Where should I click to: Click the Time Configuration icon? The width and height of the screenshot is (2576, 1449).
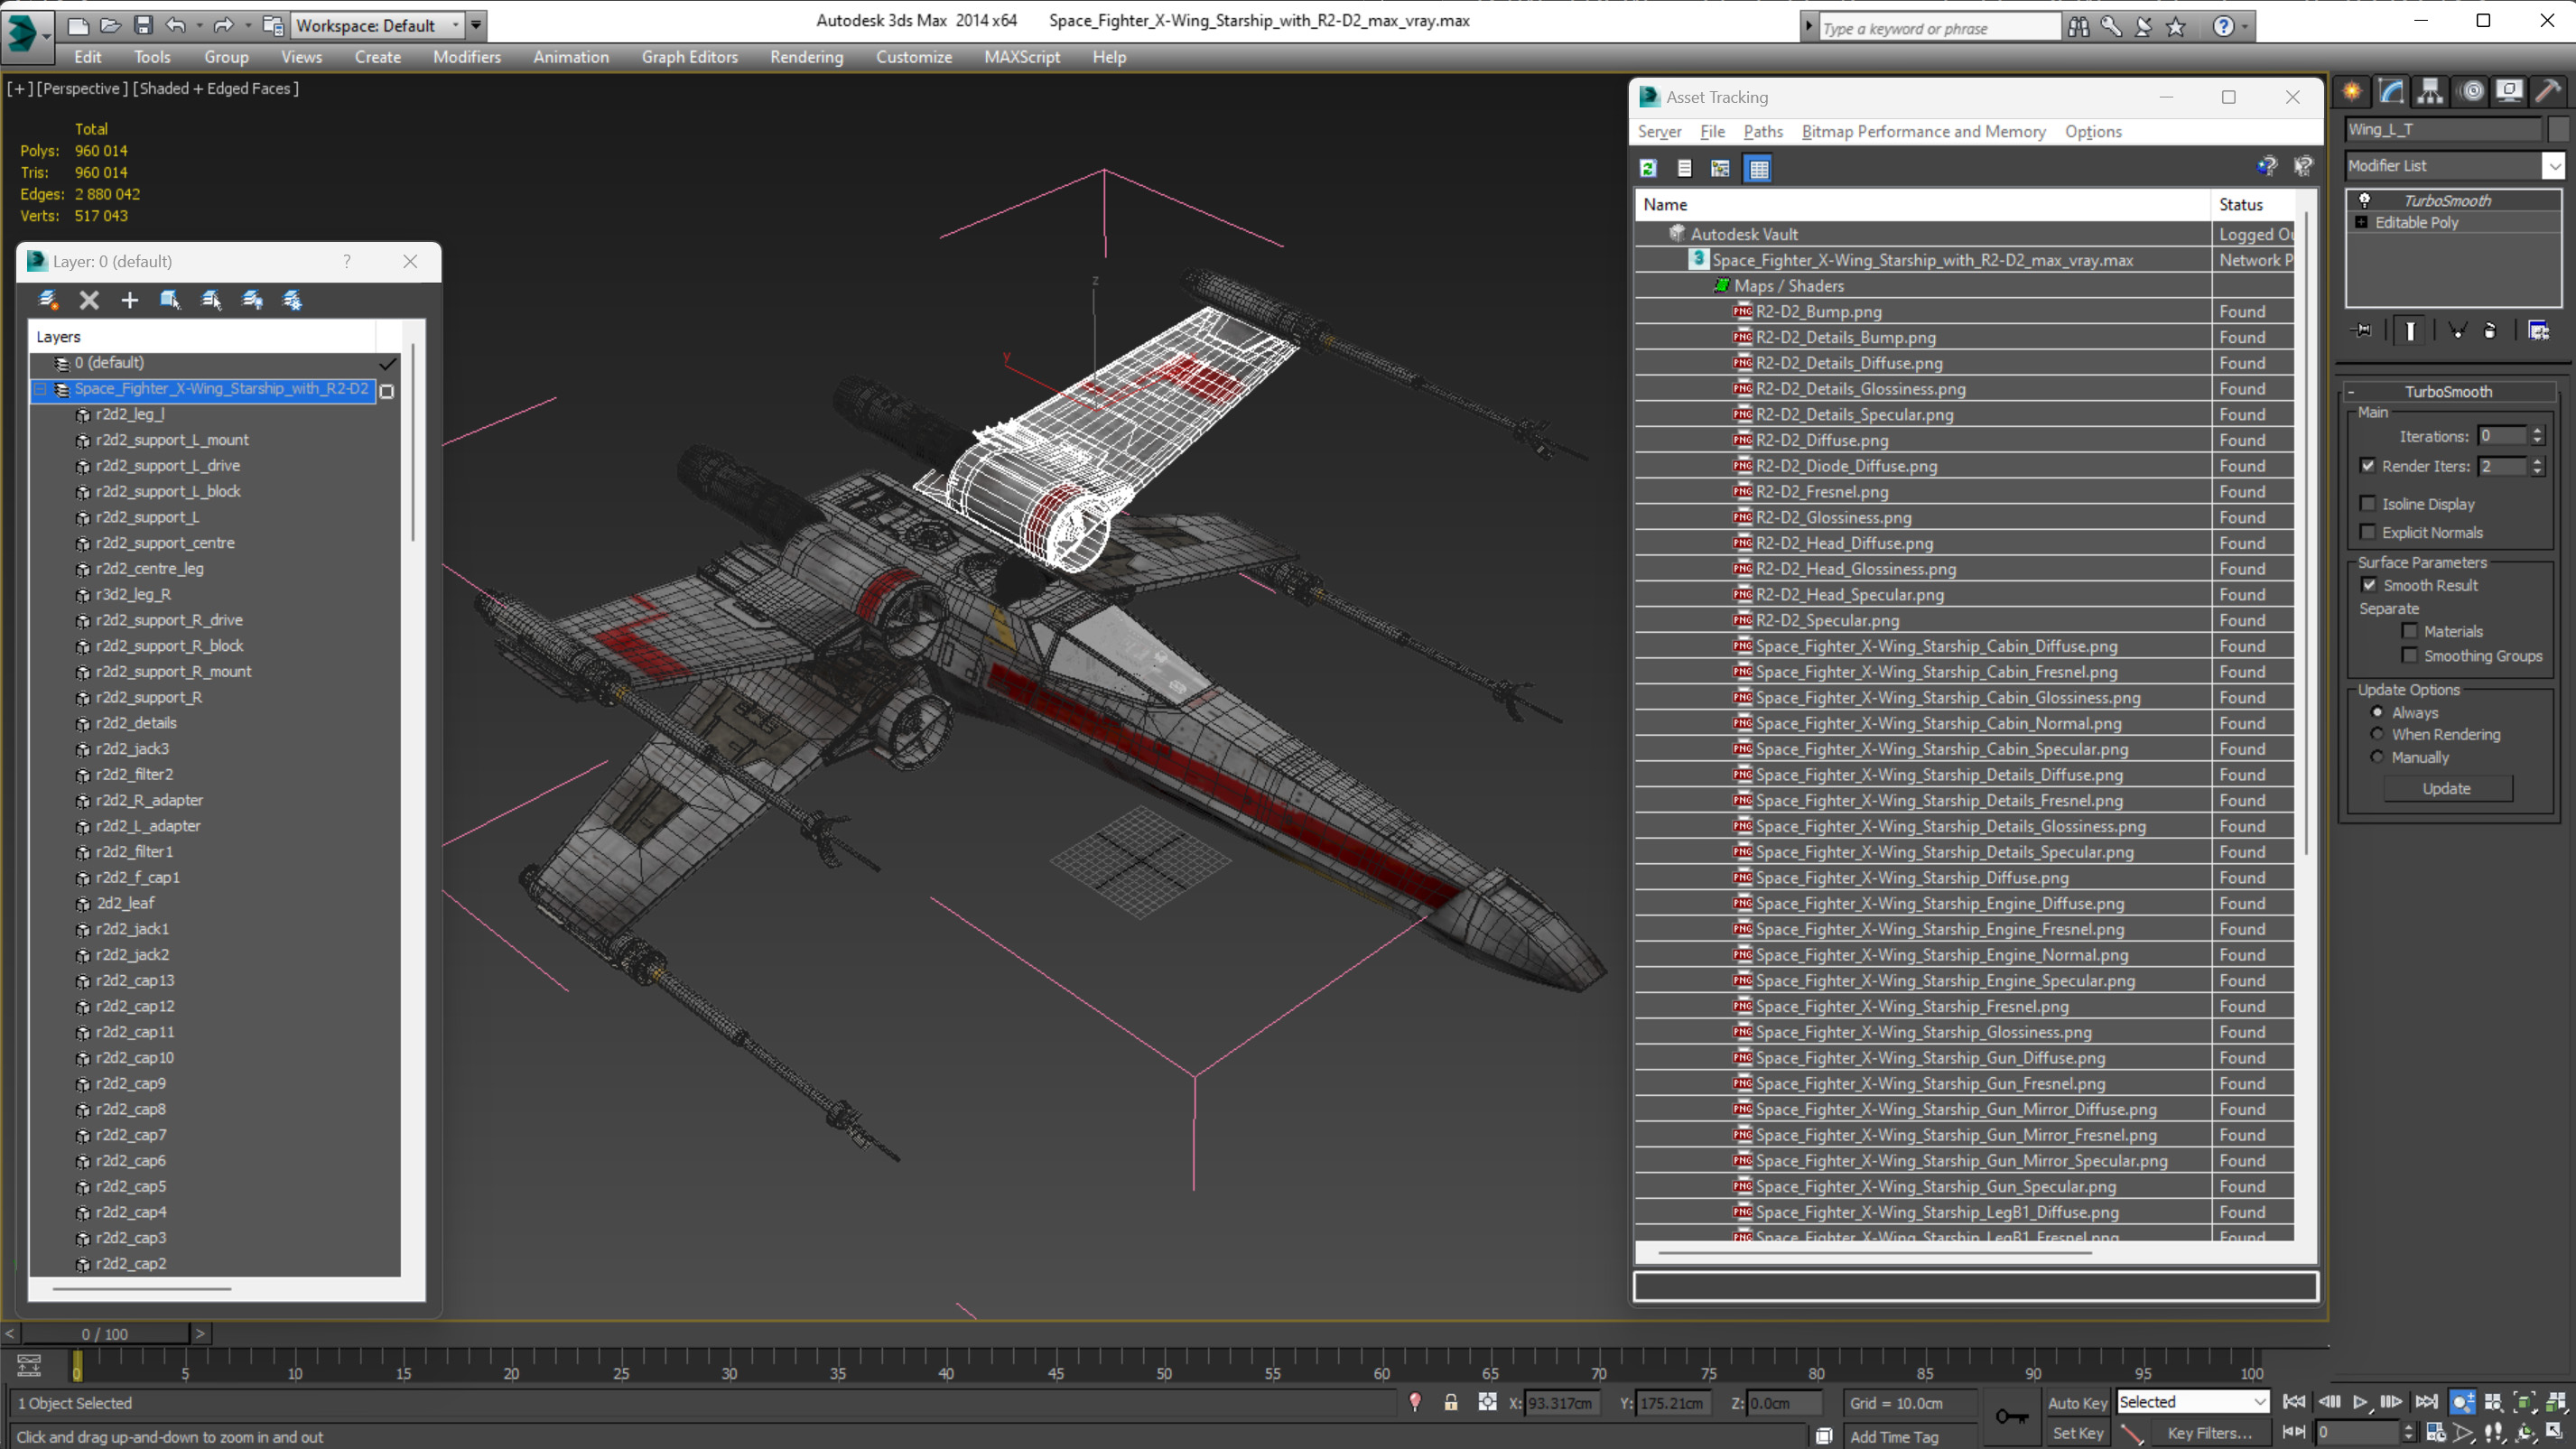[x=2437, y=1433]
